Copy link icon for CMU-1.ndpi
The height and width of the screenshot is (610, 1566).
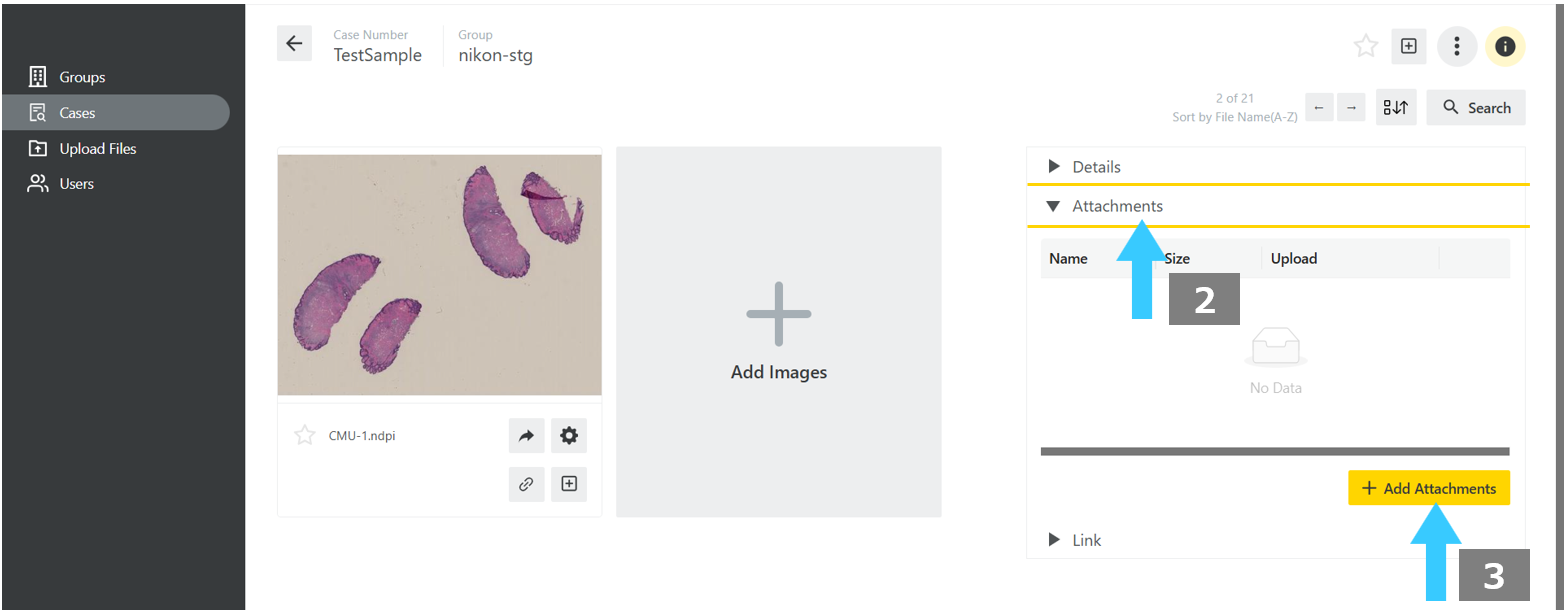tap(526, 484)
